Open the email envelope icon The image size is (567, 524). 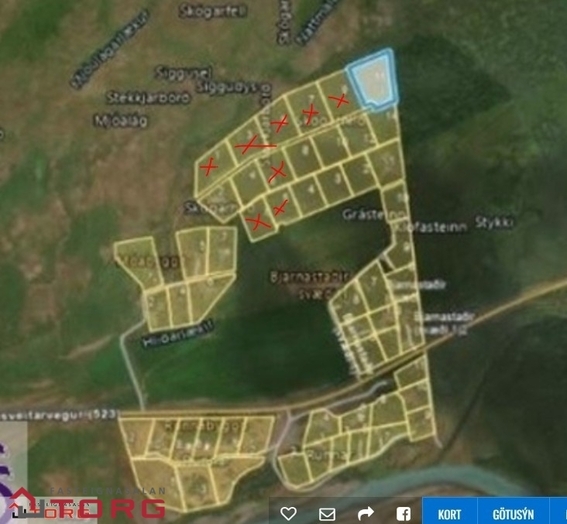coord(327,514)
